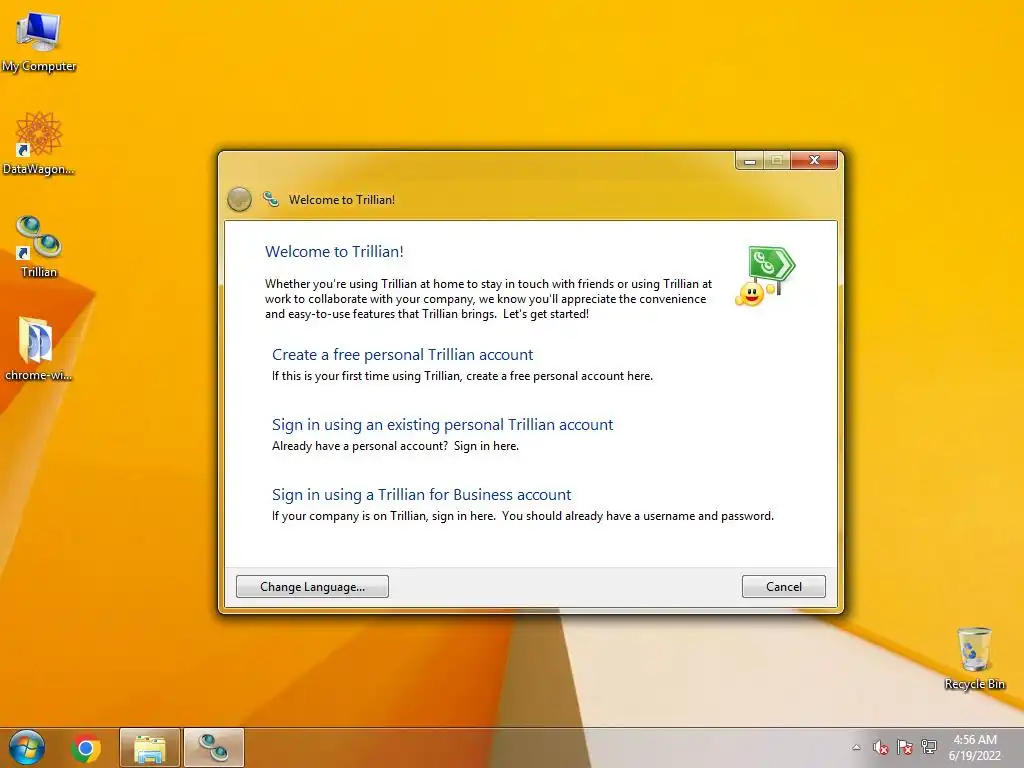The height and width of the screenshot is (768, 1024).
Task: Click the Trillian signpost smiley graphic
Action: tap(765, 276)
